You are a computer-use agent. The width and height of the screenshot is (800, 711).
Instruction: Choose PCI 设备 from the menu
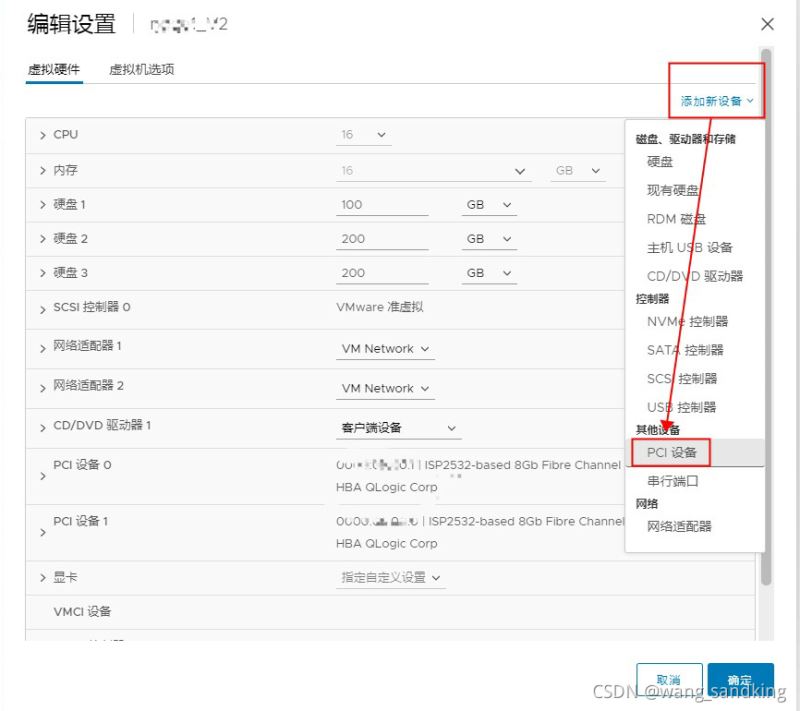pos(671,453)
